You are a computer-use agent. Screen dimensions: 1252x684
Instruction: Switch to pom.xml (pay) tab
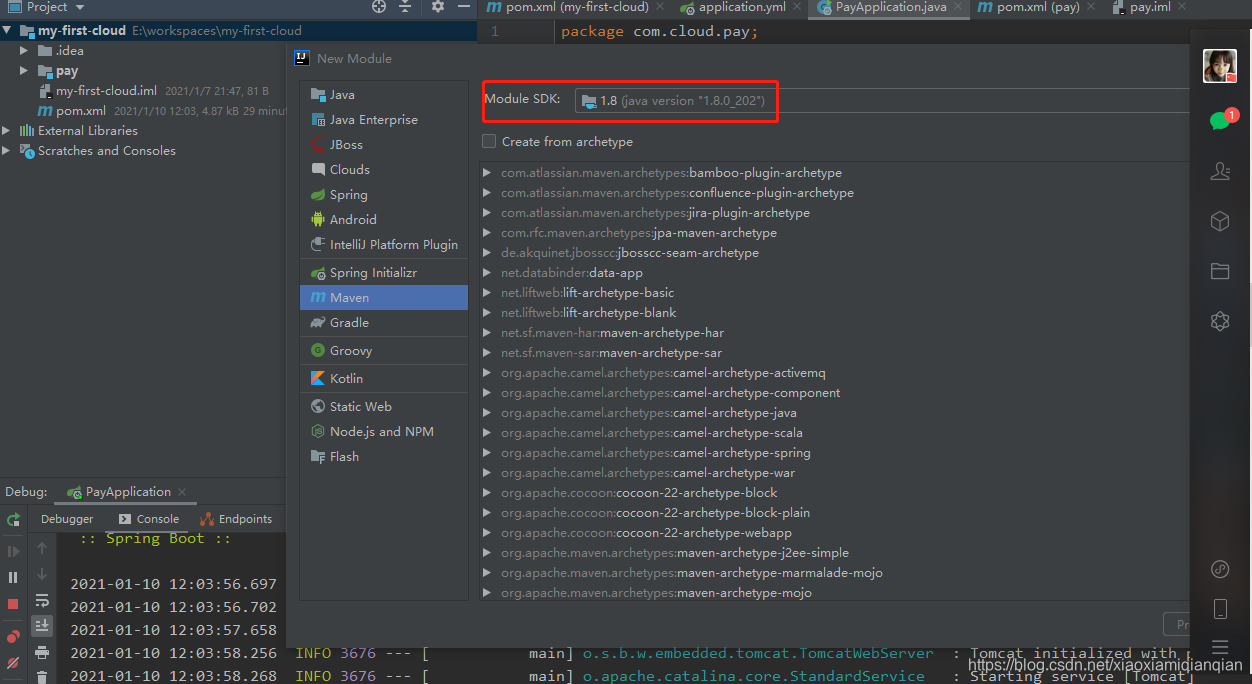point(1036,7)
